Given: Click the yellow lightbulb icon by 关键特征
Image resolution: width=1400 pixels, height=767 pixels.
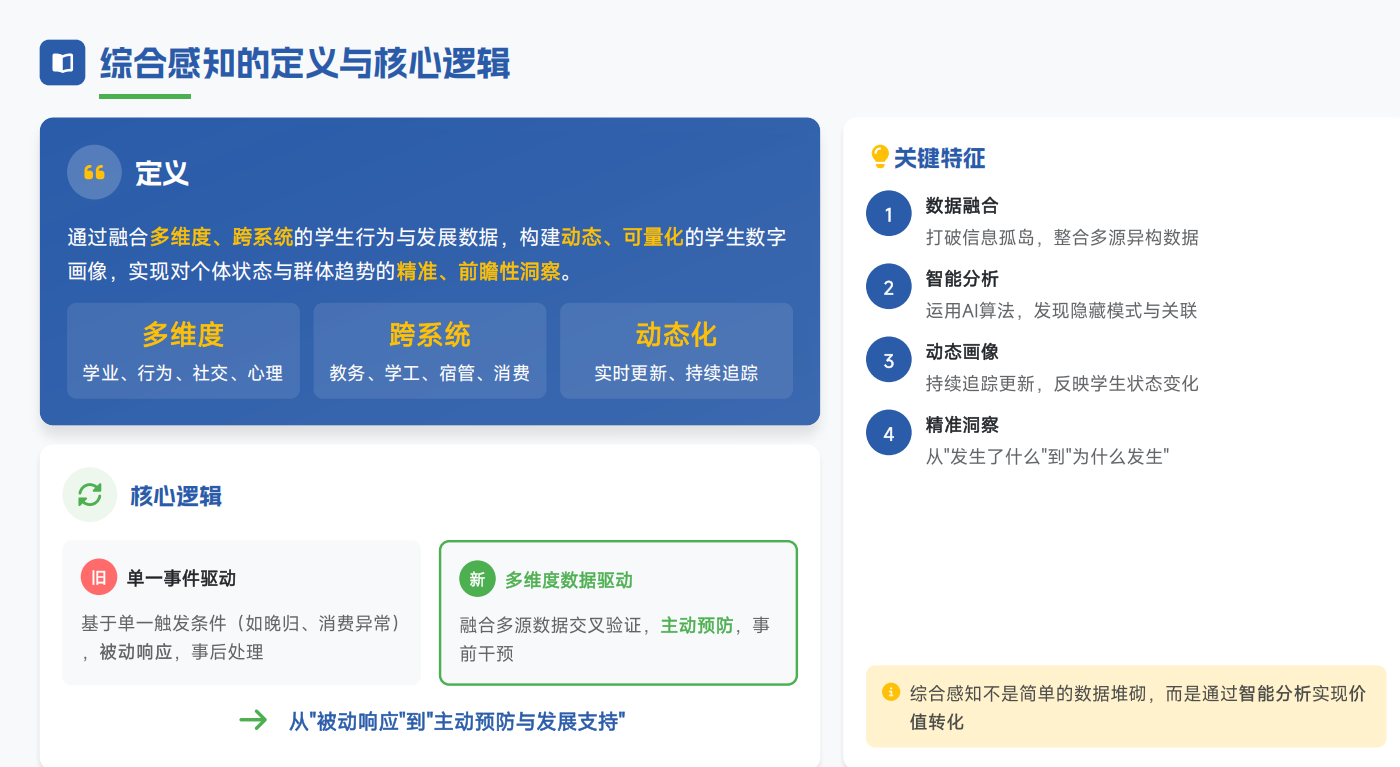Looking at the screenshot, I should click(879, 157).
